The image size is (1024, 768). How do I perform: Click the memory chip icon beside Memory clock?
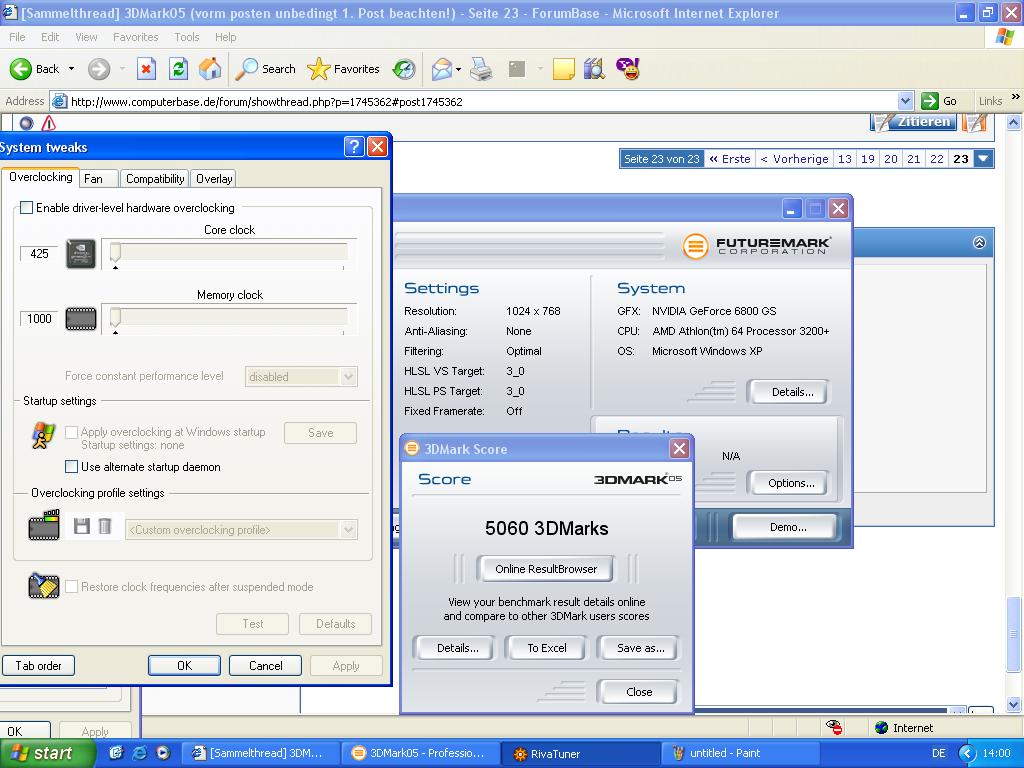tap(81, 319)
